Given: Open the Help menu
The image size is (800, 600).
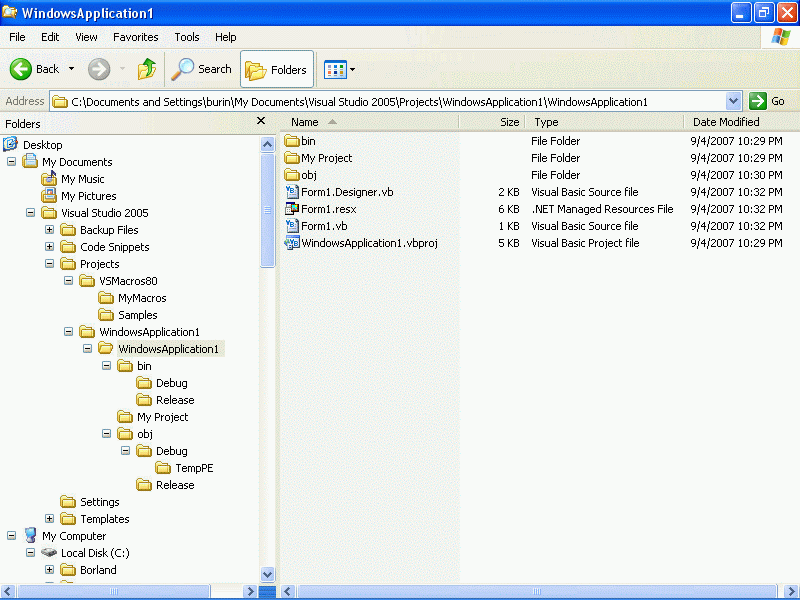Looking at the screenshot, I should (x=226, y=37).
